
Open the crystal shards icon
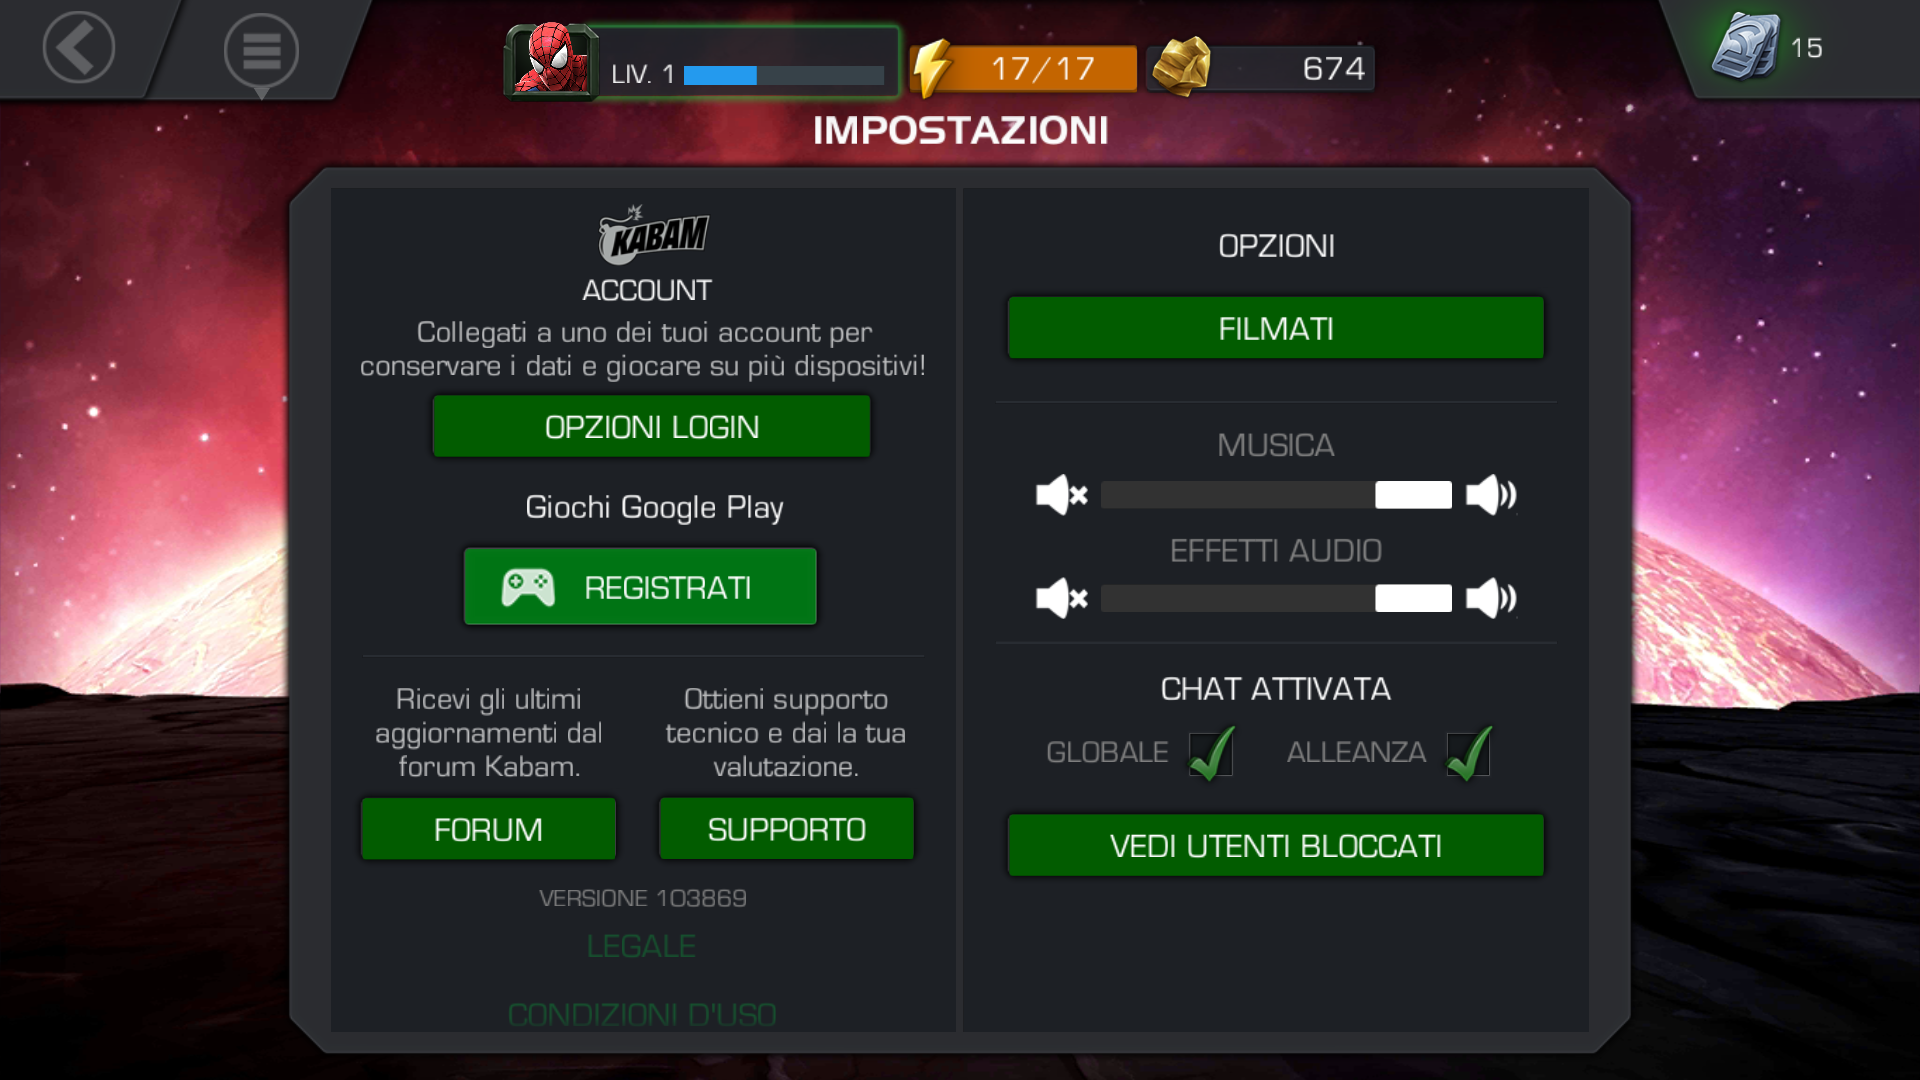[1746, 46]
